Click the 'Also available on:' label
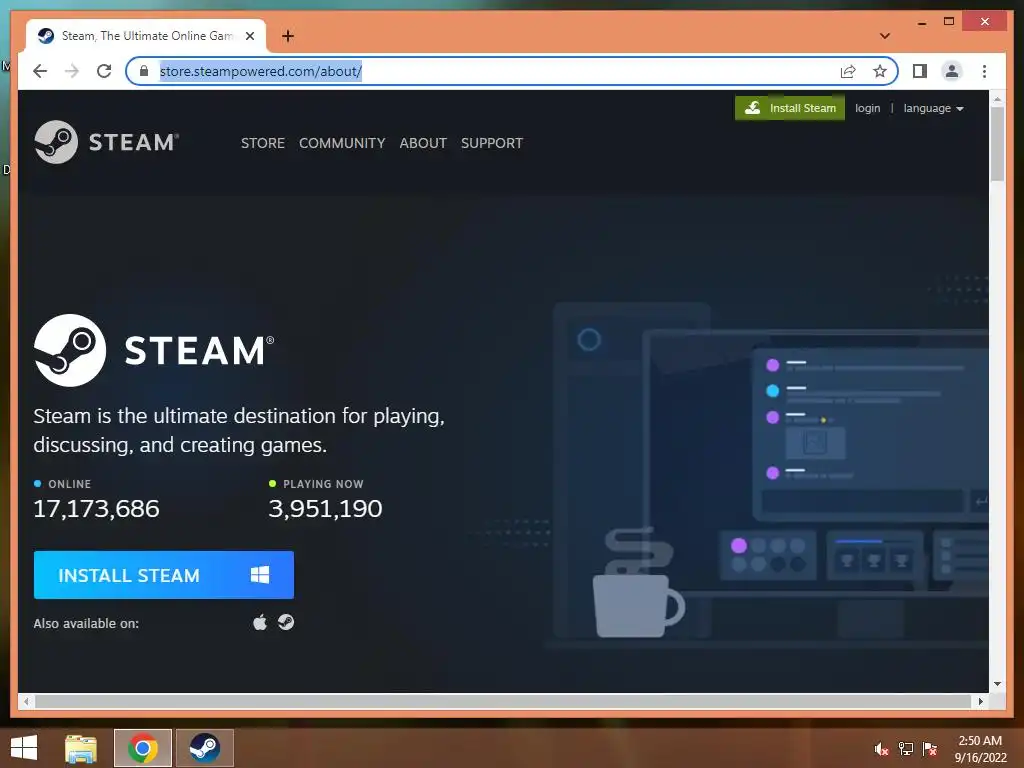 click(86, 624)
